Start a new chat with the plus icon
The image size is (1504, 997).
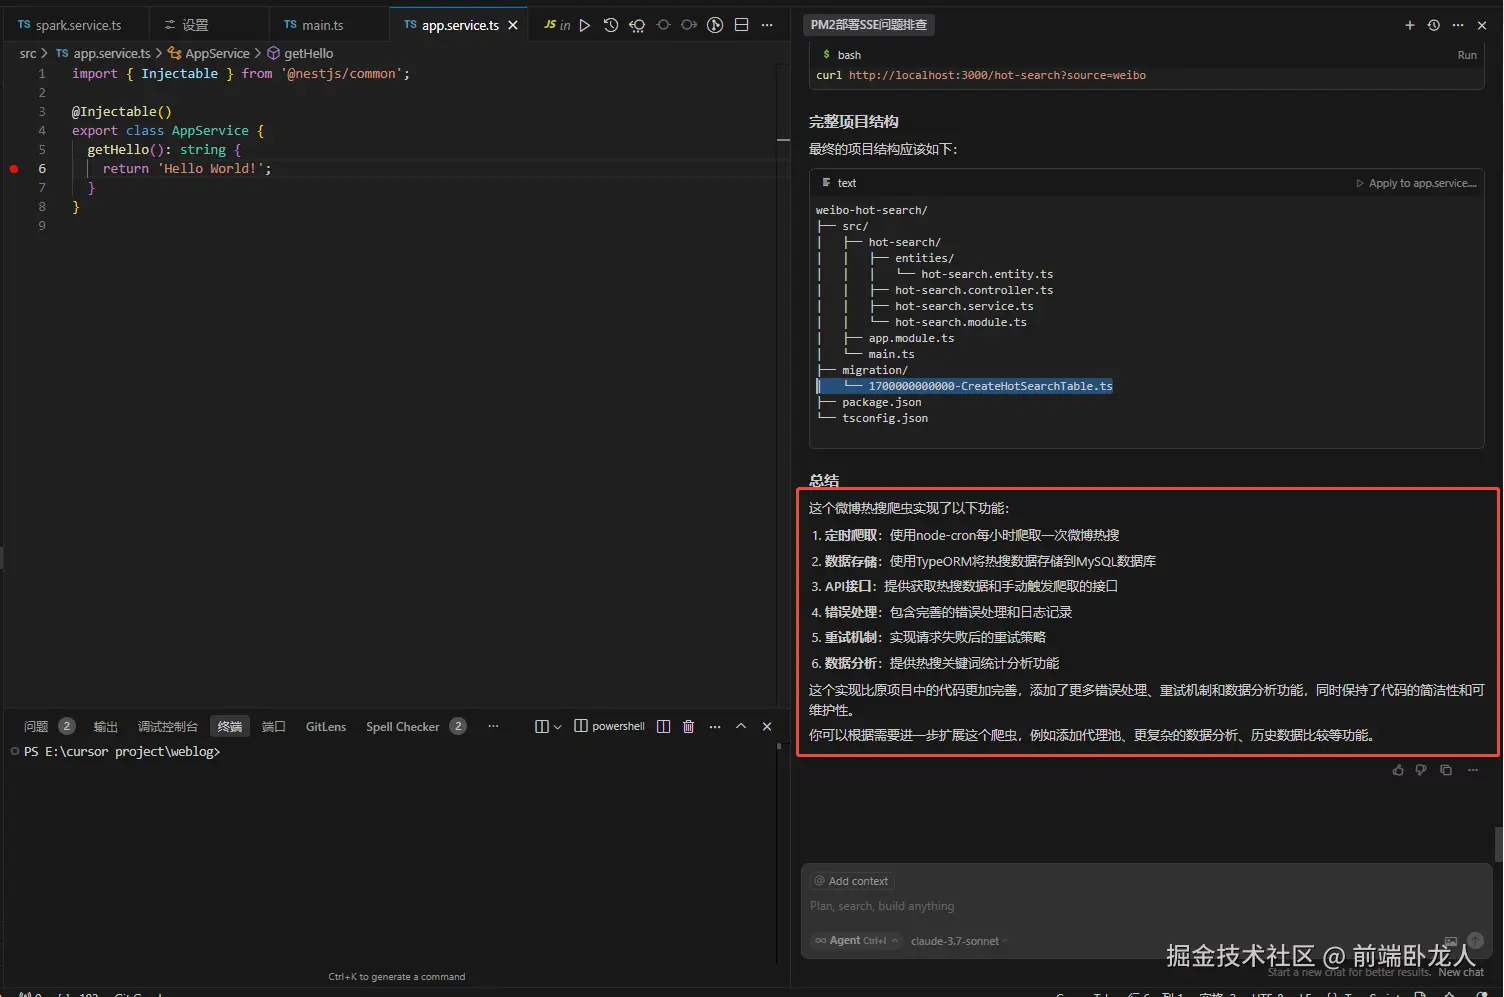pyautogui.click(x=1410, y=25)
